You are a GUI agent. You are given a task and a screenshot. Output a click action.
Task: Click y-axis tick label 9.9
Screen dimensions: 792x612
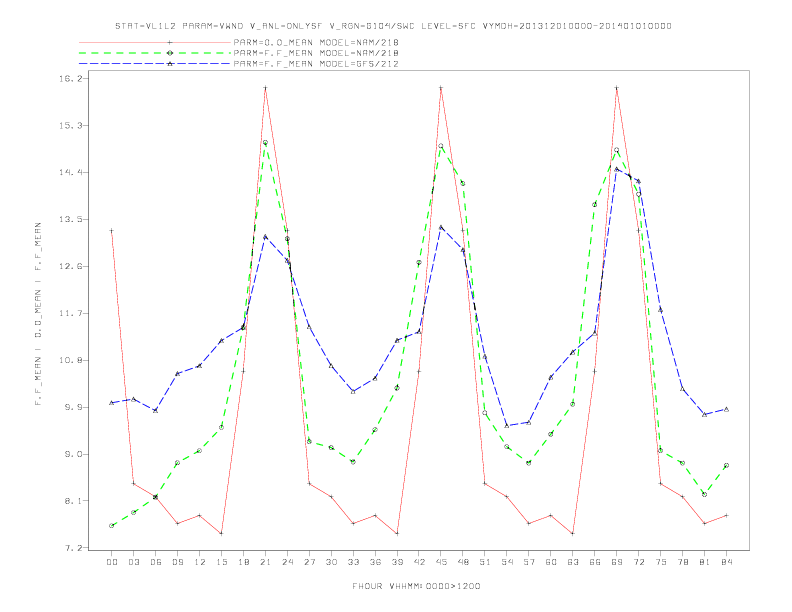click(73, 407)
